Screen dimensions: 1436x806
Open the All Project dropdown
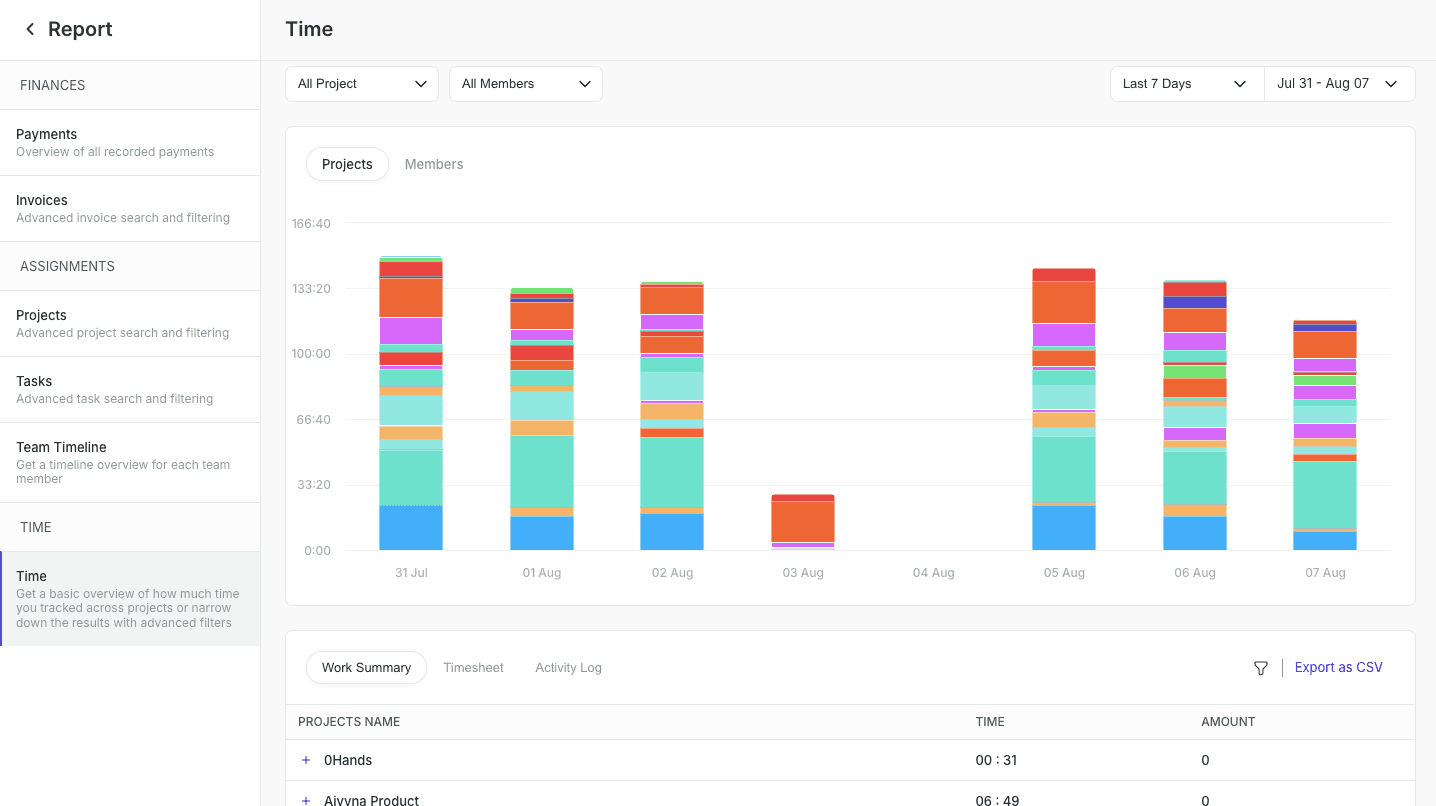(x=362, y=84)
